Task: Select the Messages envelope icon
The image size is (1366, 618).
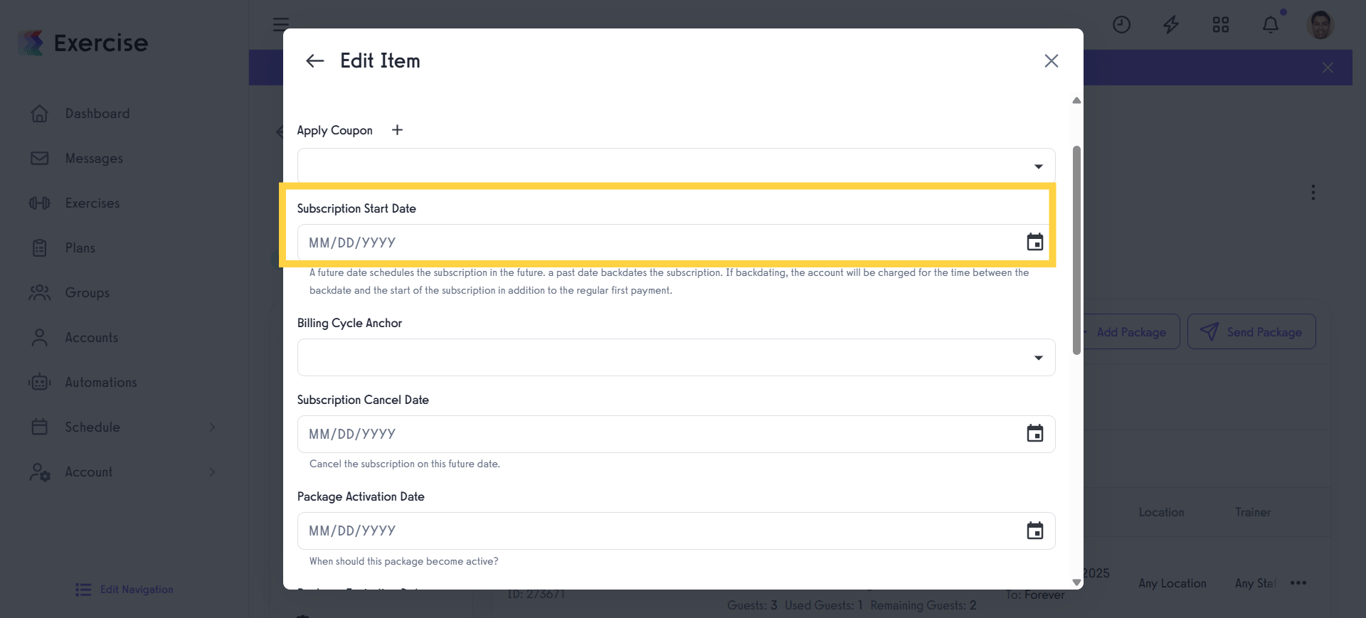Action: pyautogui.click(x=40, y=158)
